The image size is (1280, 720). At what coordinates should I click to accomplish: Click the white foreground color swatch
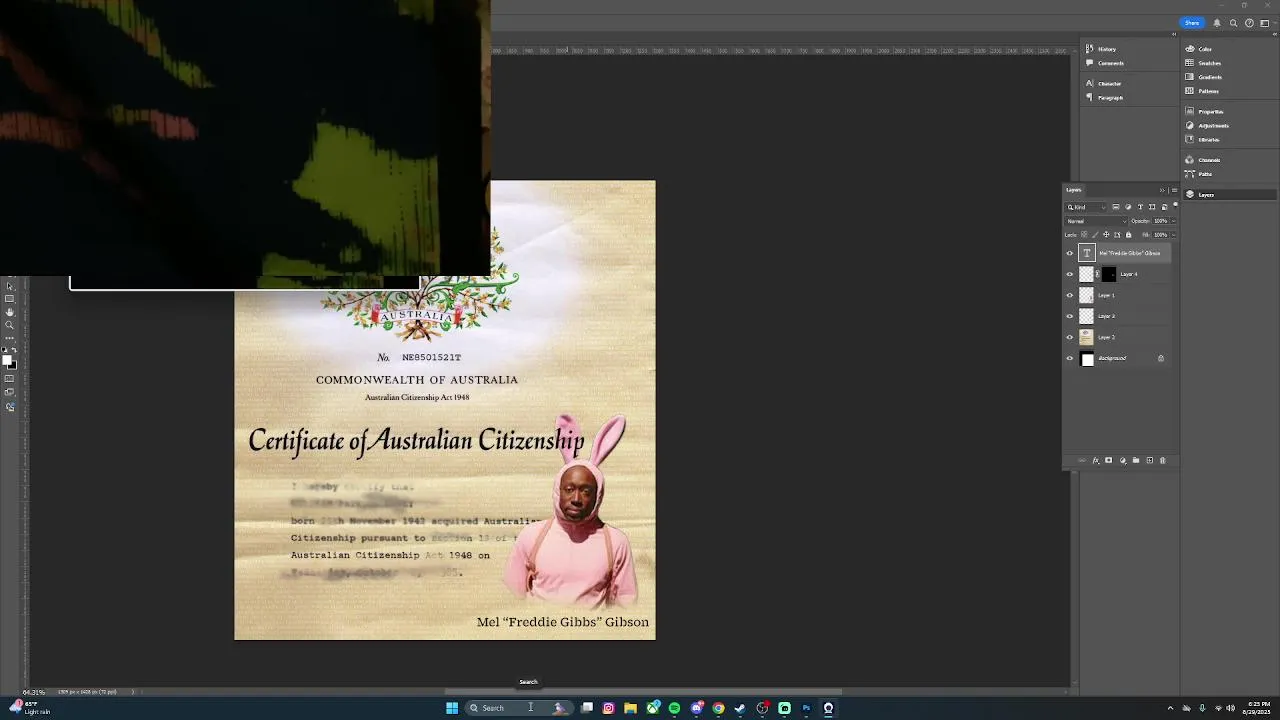pos(6,359)
